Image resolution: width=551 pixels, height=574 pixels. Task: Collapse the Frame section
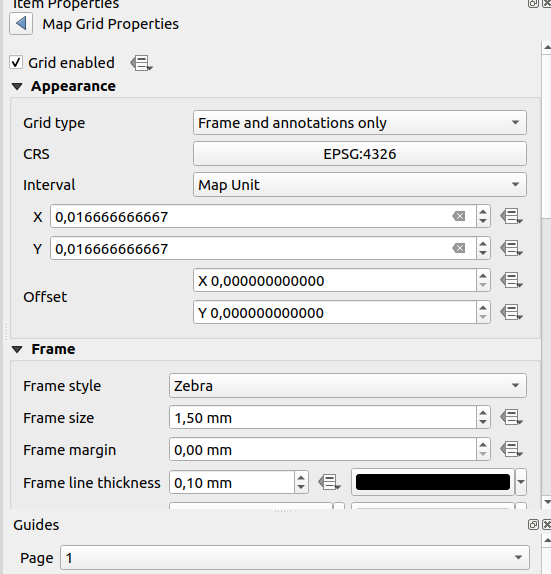(x=17, y=350)
